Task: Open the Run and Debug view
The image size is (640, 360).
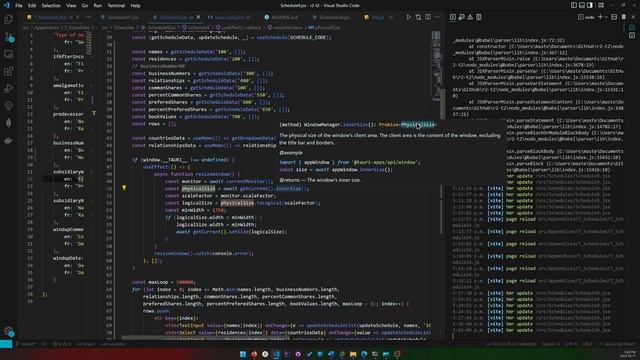Action: [9, 89]
